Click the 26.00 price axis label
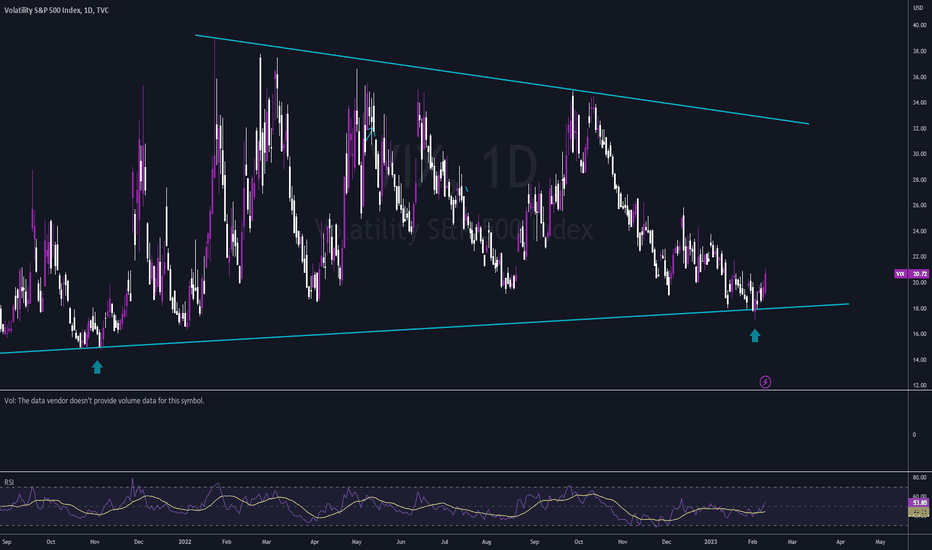932x550 pixels. click(920, 205)
